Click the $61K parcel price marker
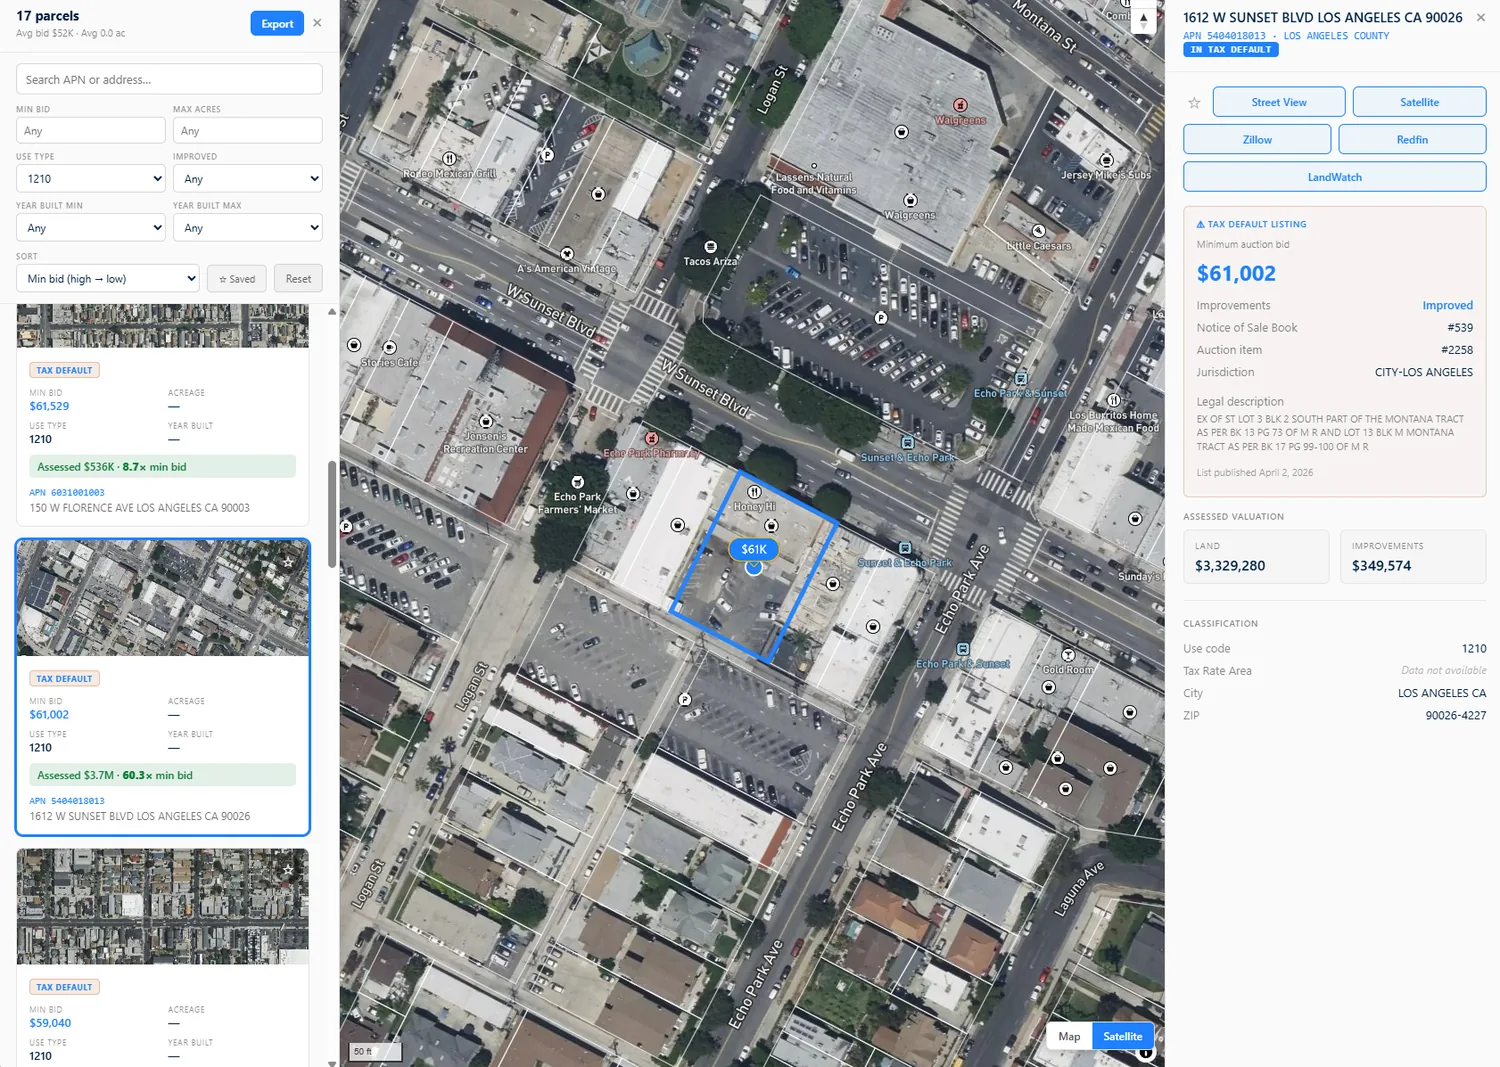This screenshot has width=1500, height=1067. 753,549
